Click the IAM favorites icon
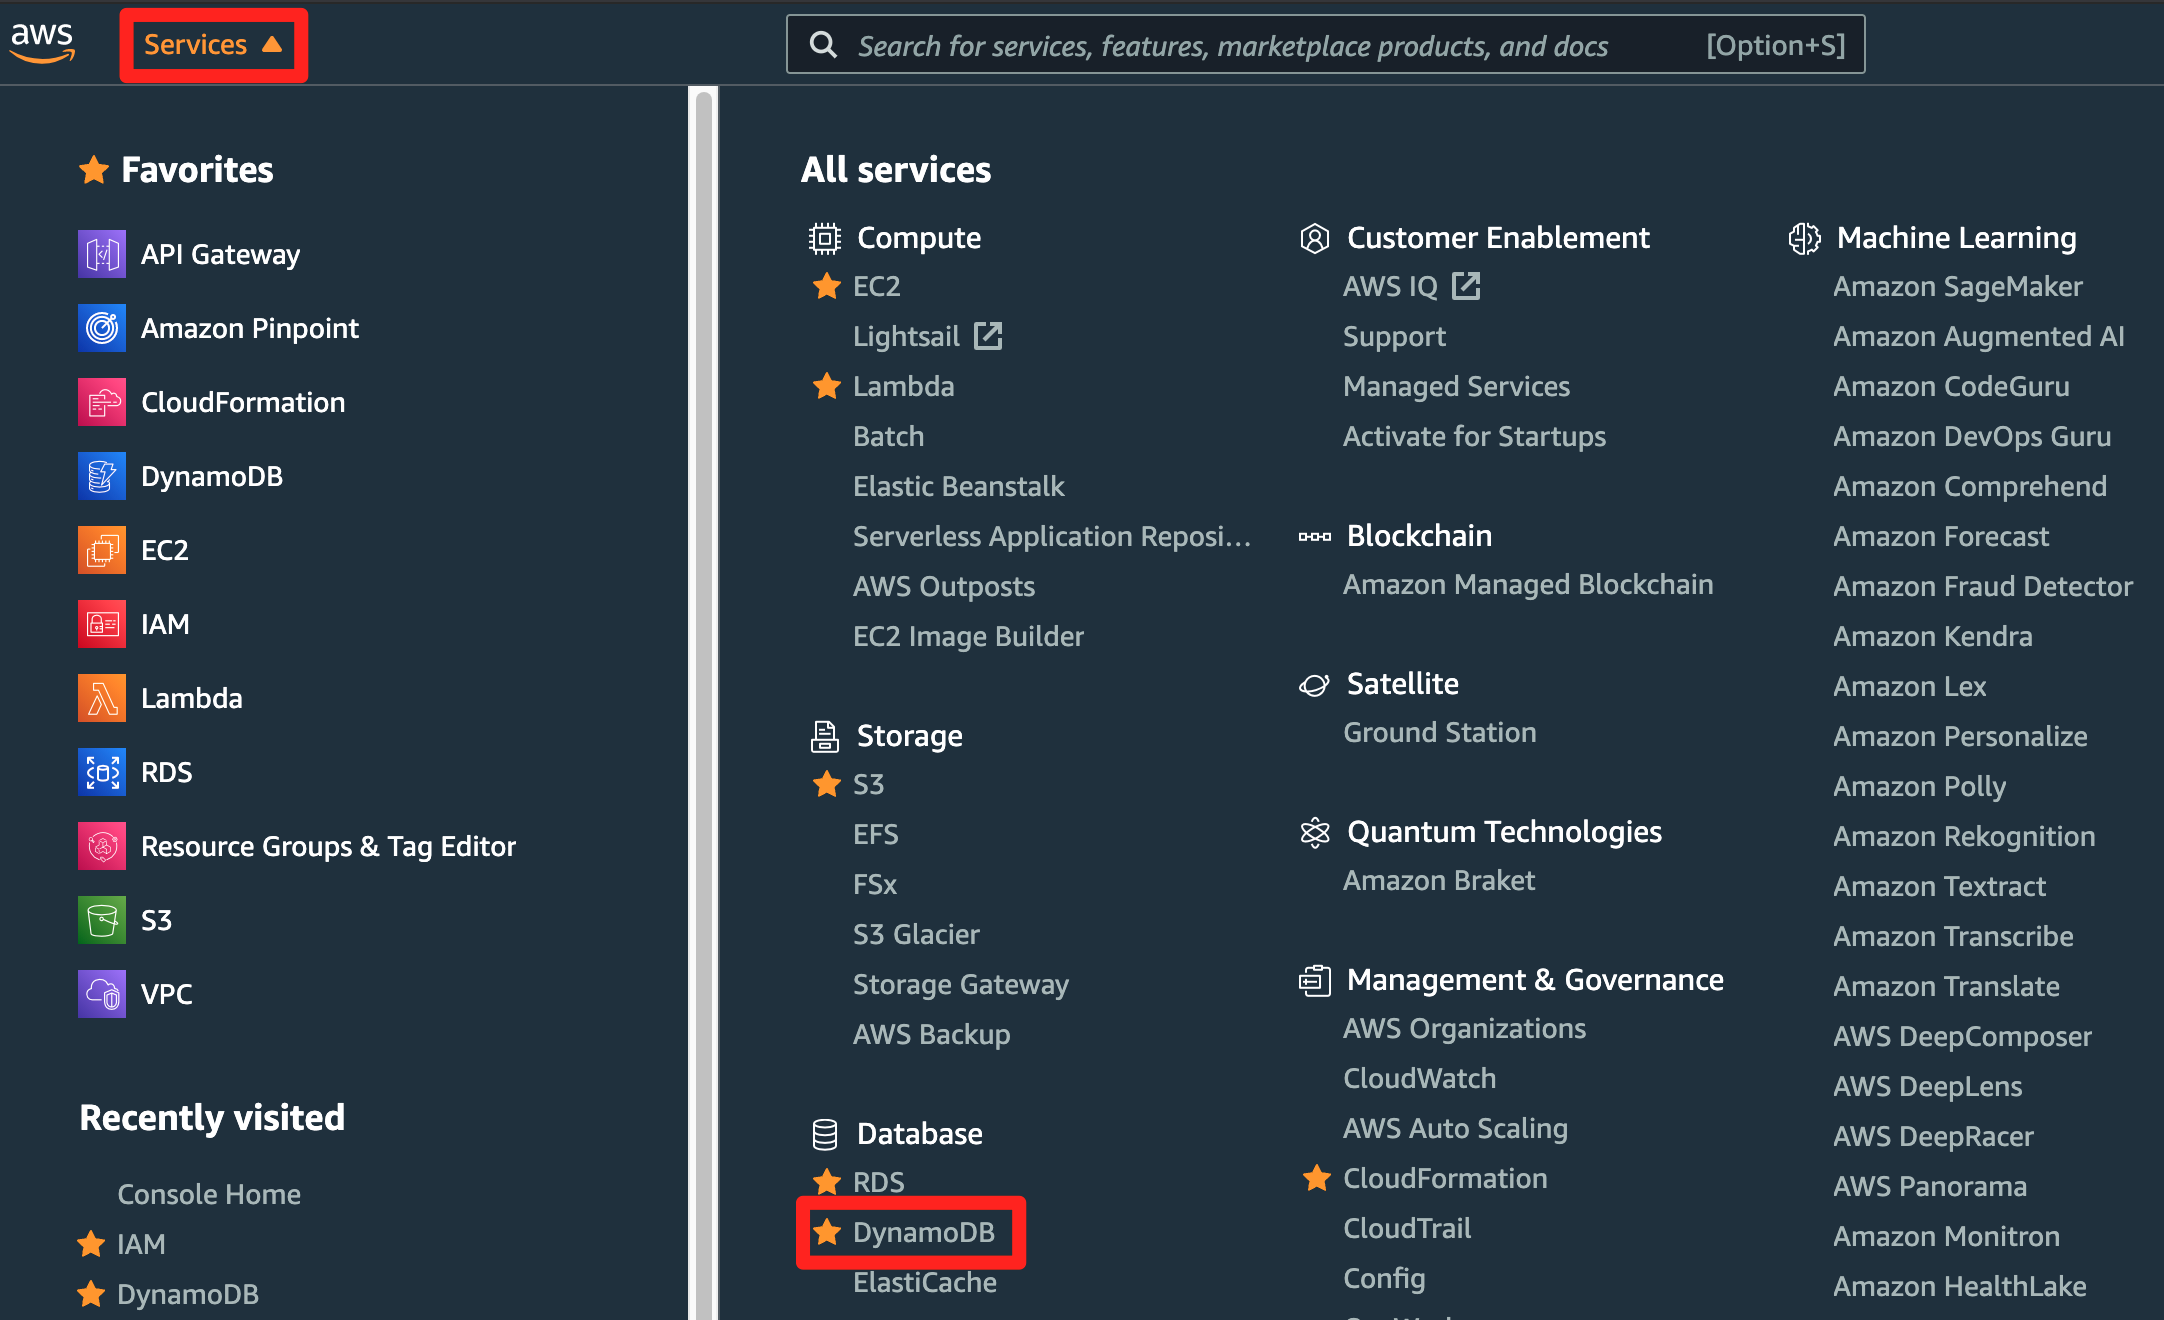Screen dimensions: 2164x1320 click(102, 624)
